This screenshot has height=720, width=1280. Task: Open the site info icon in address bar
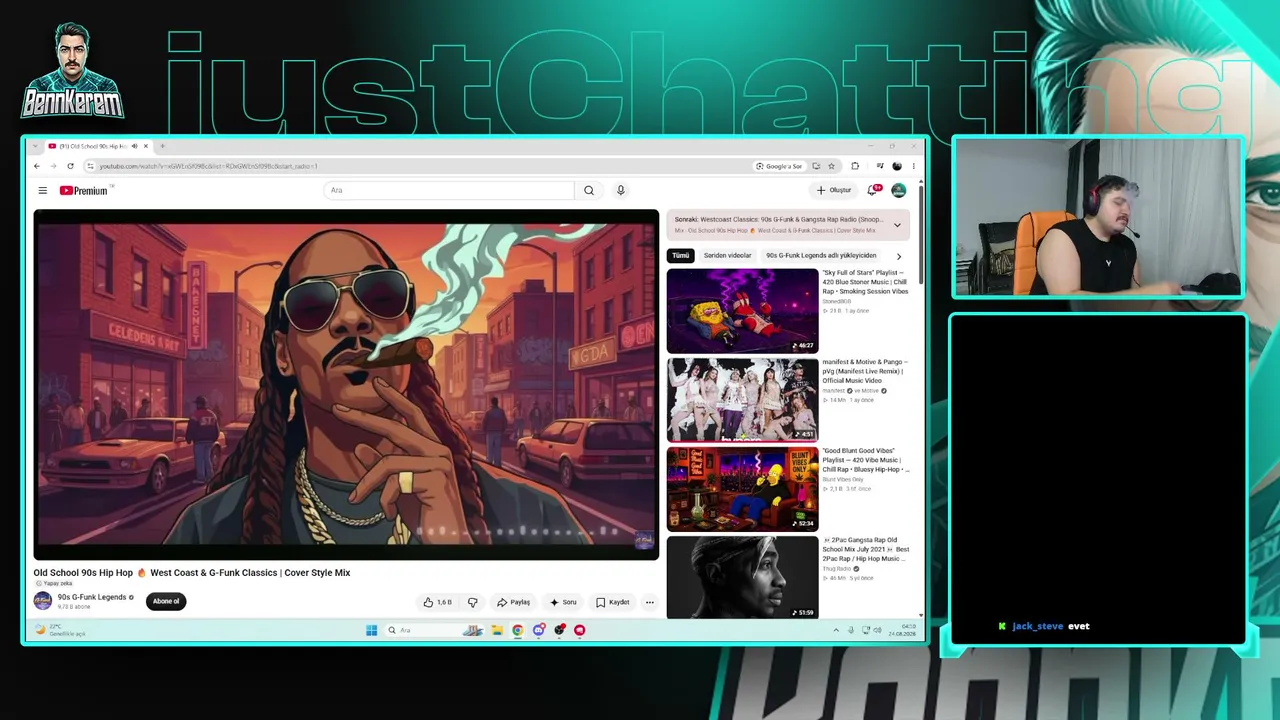(90, 166)
